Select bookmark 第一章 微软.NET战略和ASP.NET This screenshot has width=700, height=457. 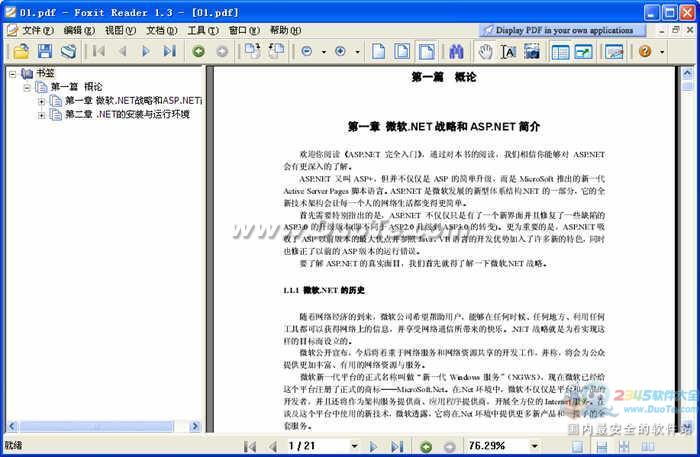pyautogui.click(x=133, y=100)
